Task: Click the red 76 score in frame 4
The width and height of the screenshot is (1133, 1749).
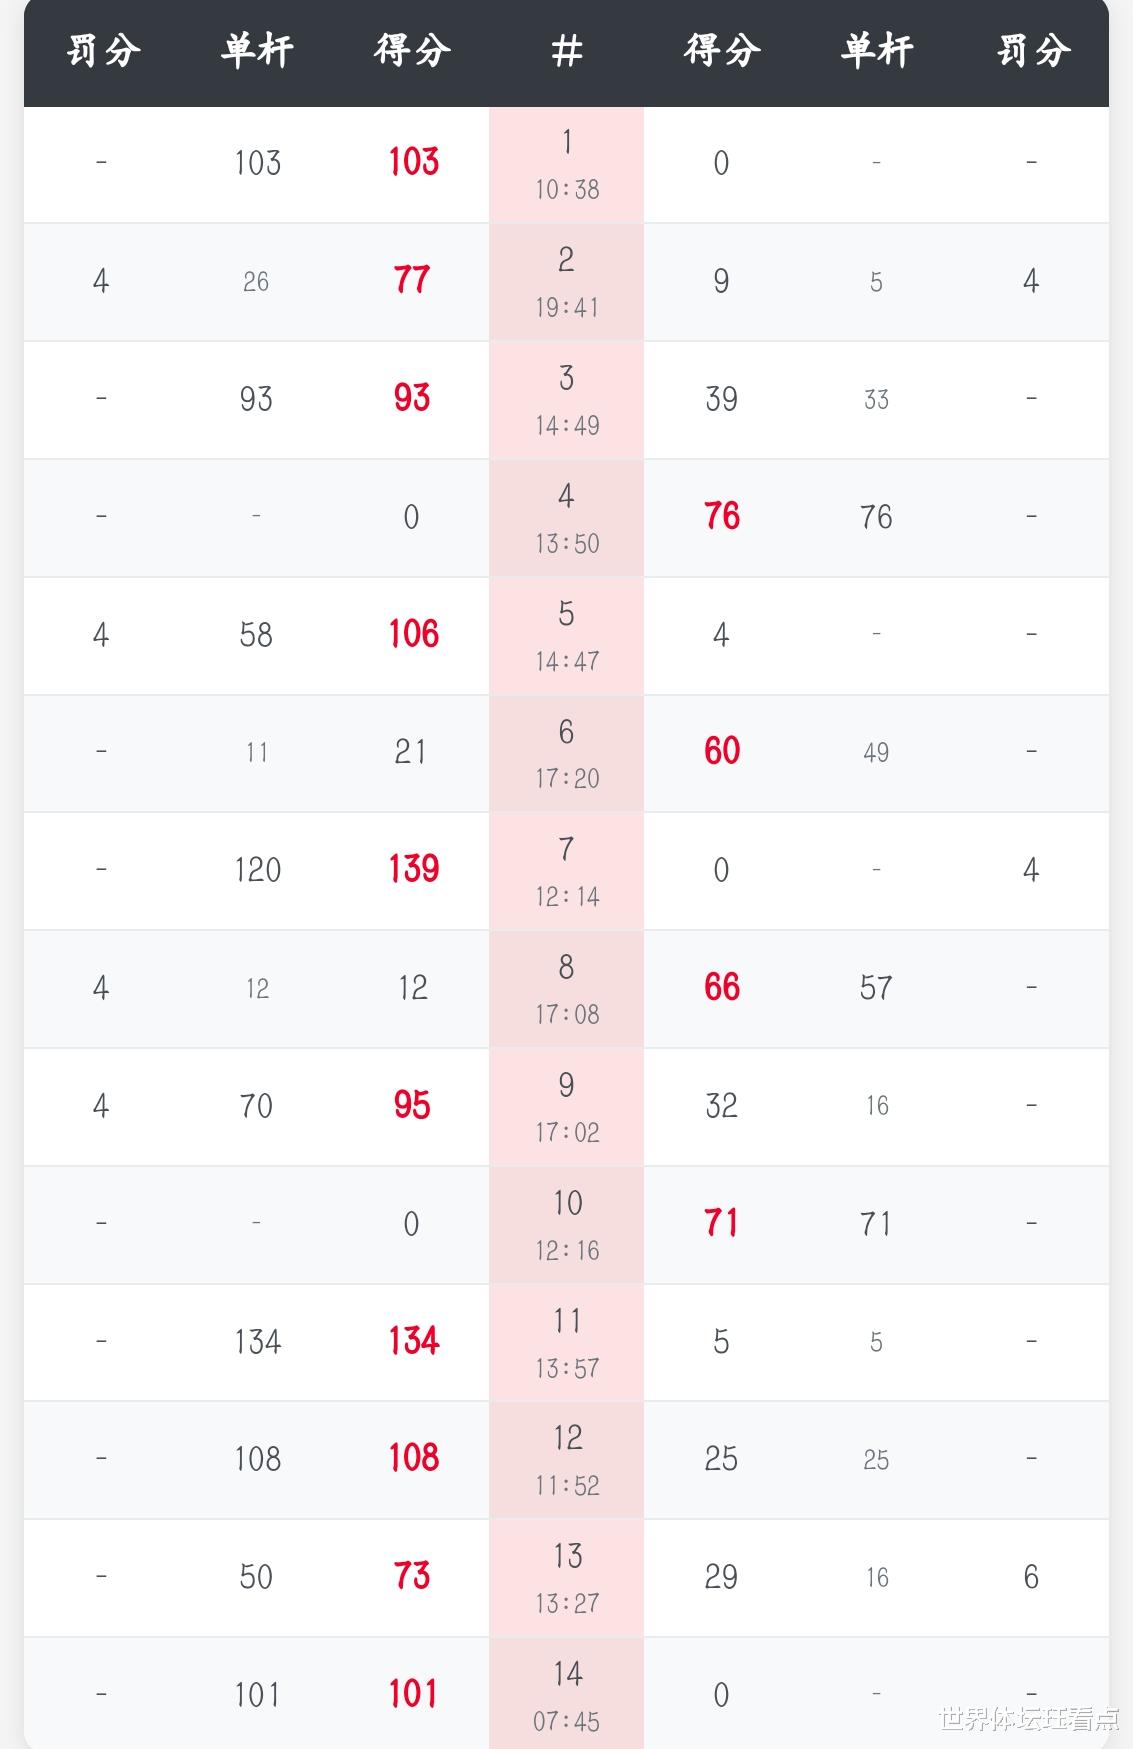Action: [x=721, y=516]
